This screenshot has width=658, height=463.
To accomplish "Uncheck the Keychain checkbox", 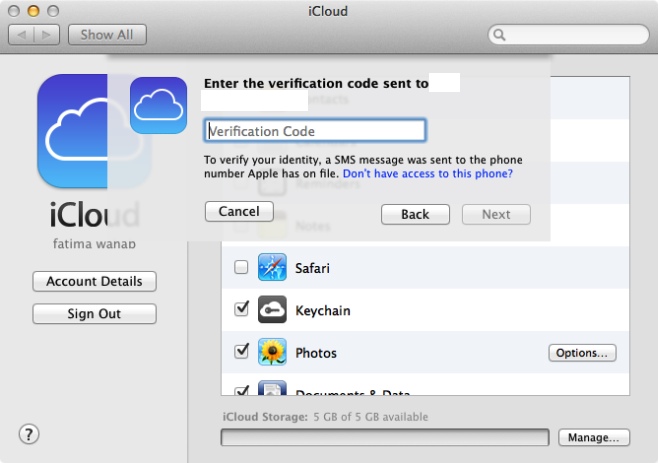I will click(241, 309).
